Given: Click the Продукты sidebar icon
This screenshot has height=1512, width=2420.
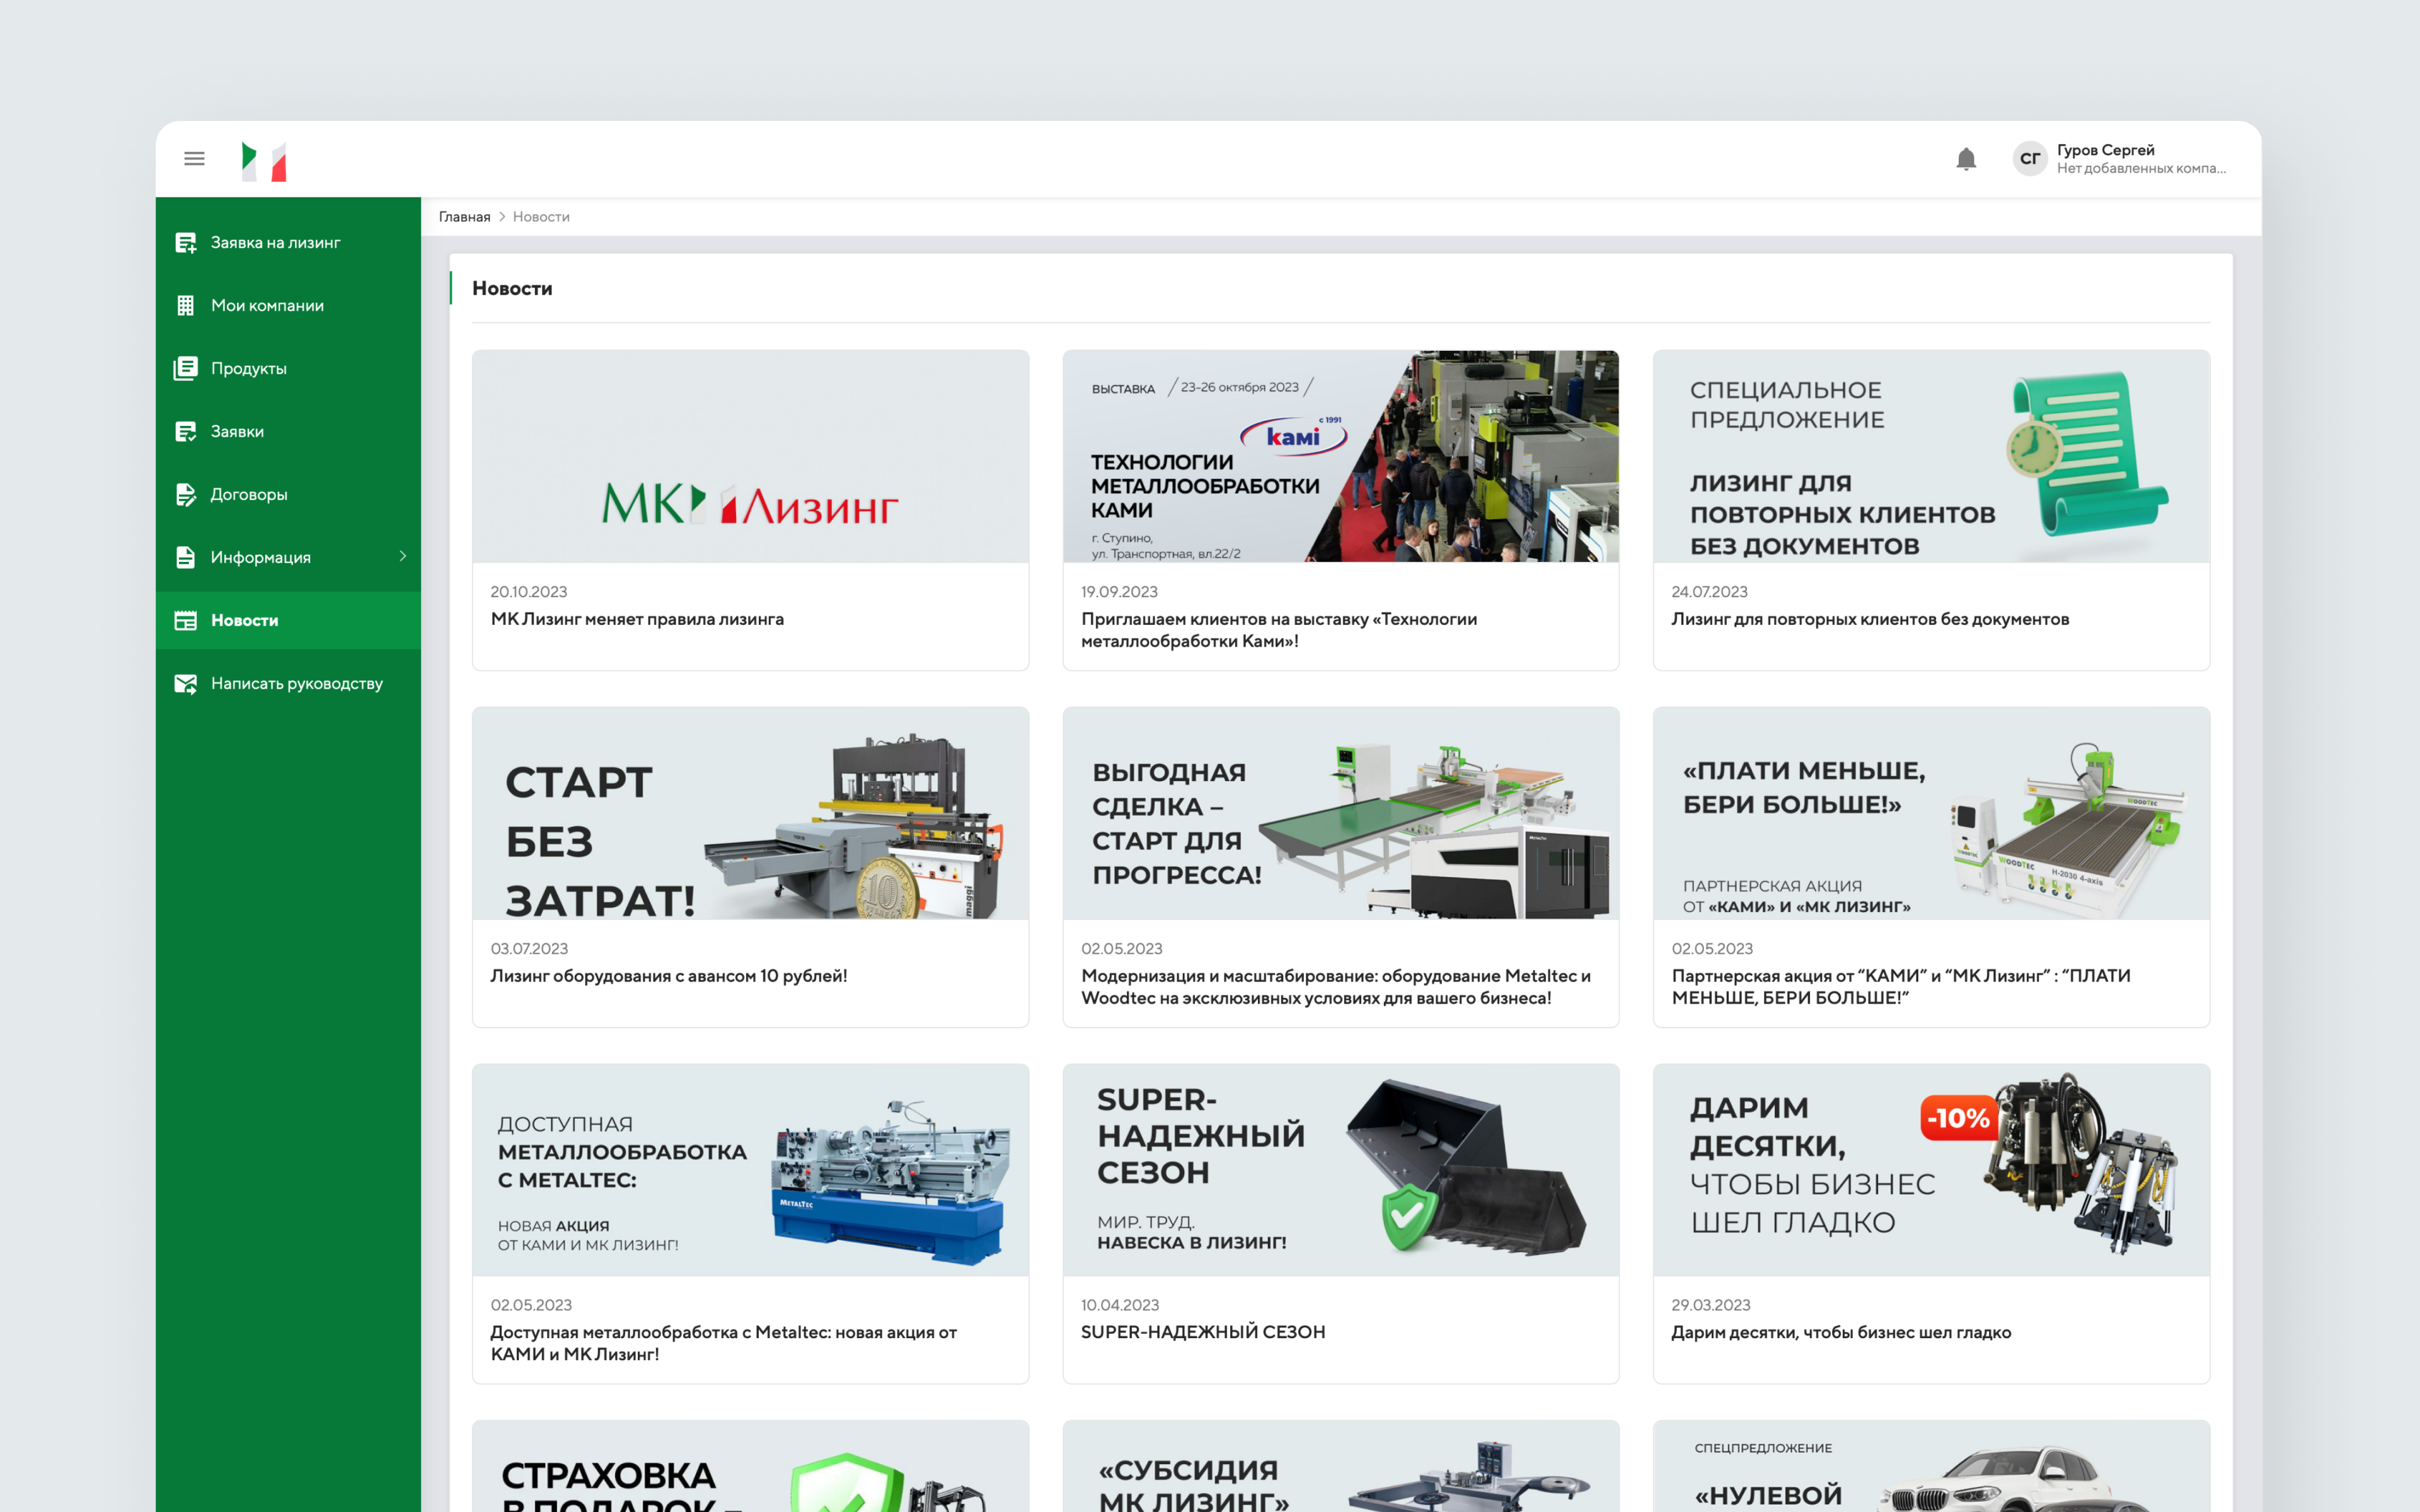Looking at the screenshot, I should click(186, 369).
